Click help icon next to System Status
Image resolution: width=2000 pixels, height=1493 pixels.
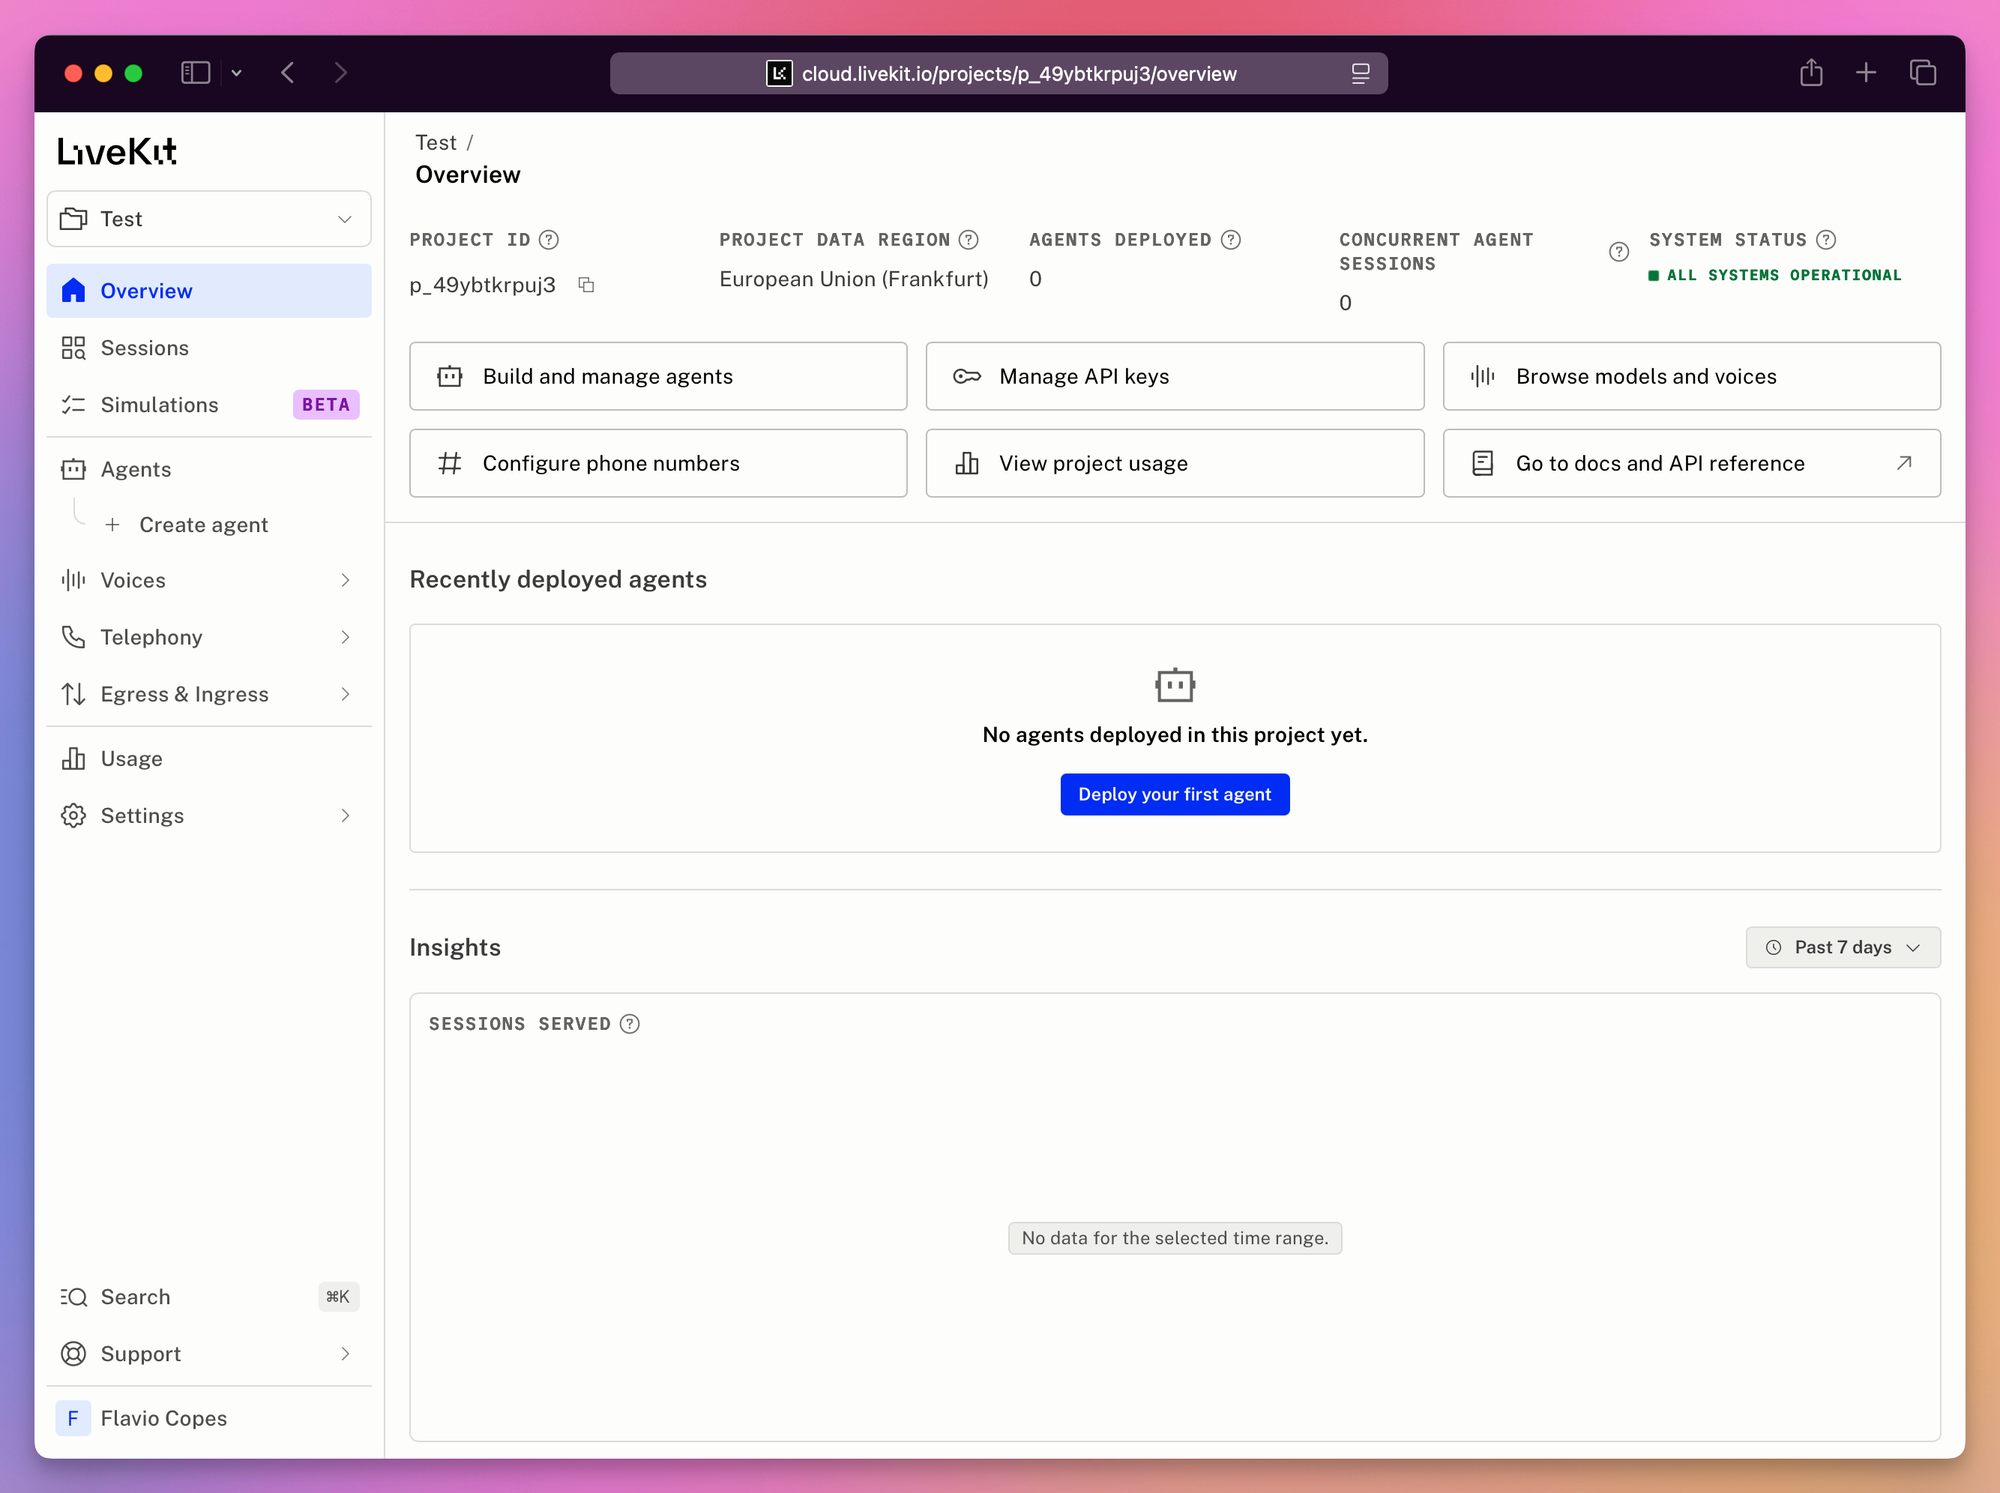click(1826, 240)
